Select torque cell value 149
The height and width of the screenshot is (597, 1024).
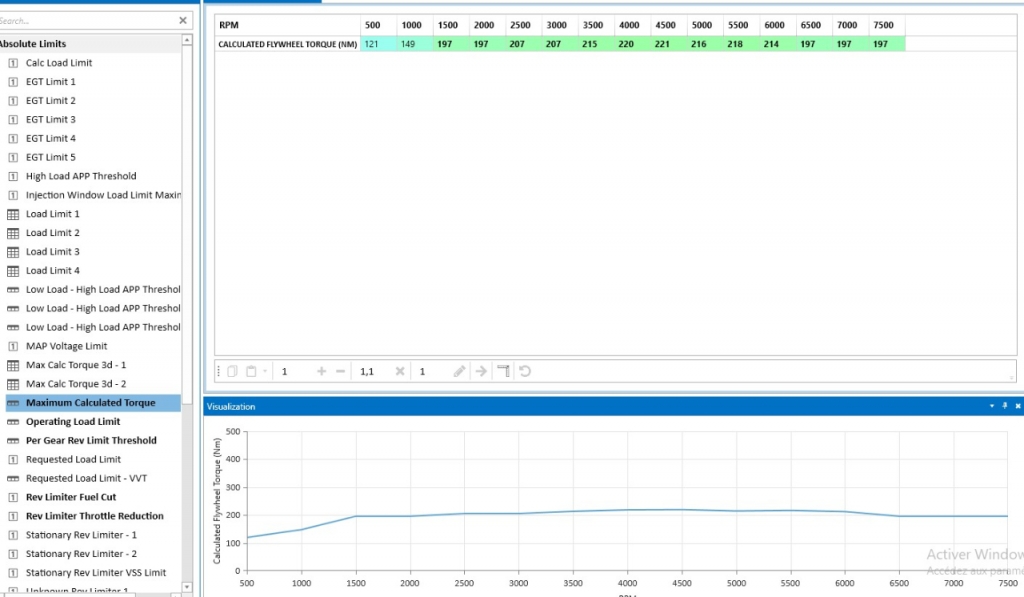coord(415,44)
